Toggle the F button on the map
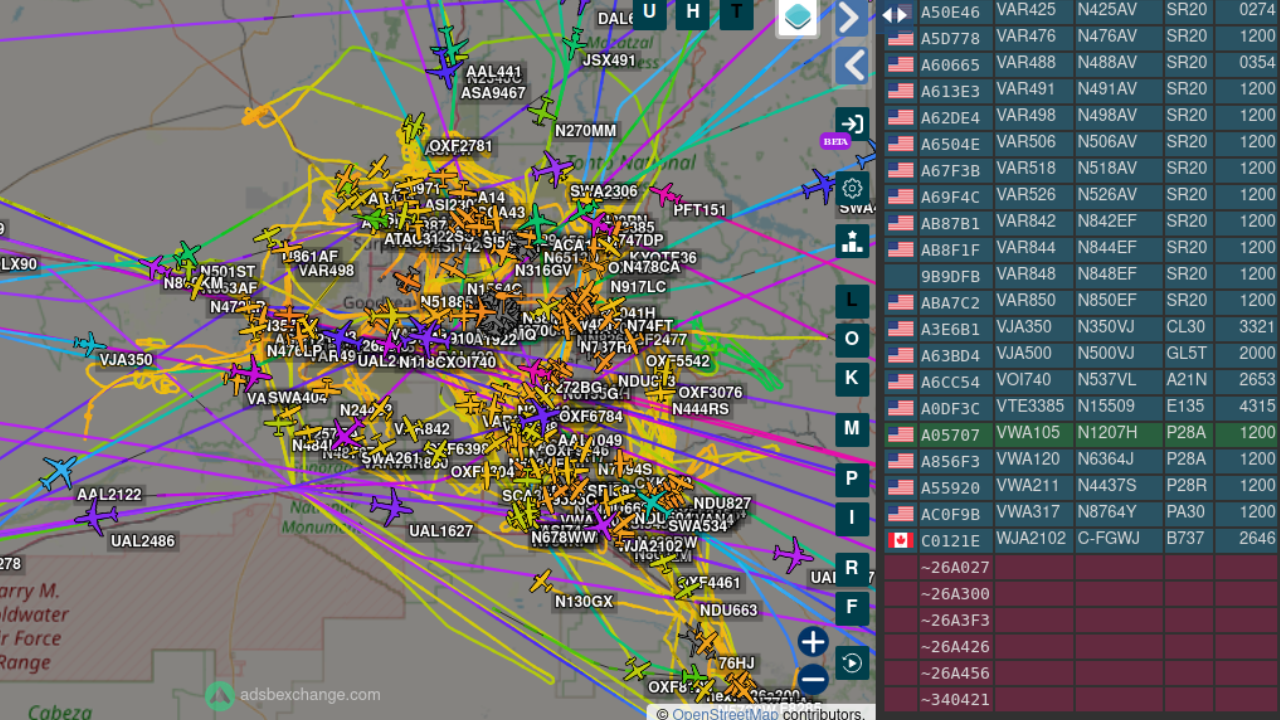Screen dimensions: 1280x720 click(x=852, y=608)
